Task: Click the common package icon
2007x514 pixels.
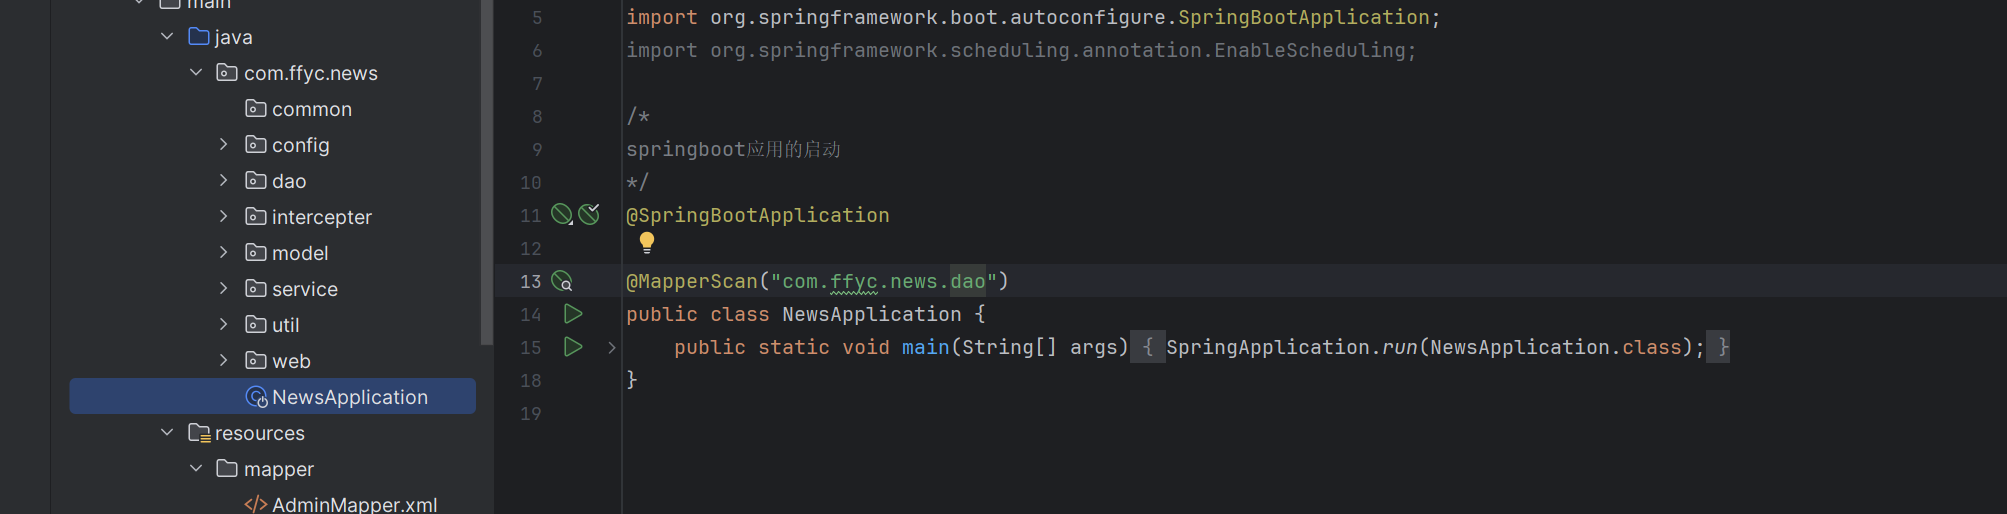Action: tap(256, 109)
